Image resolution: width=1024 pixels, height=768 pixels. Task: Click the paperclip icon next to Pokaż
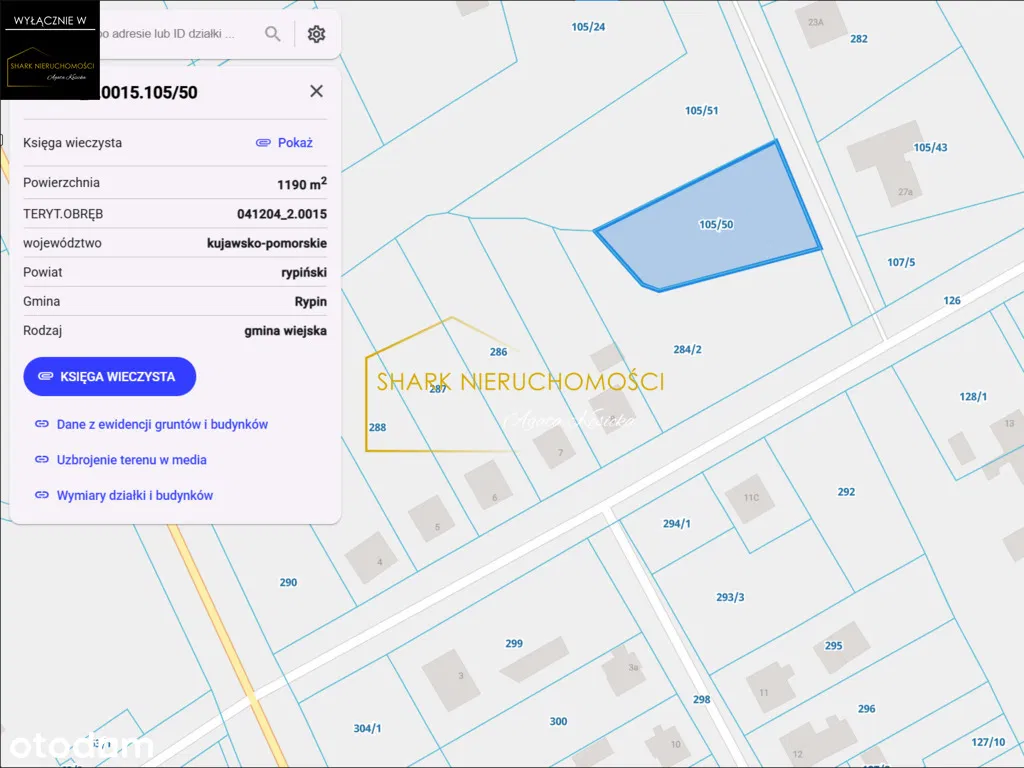263,142
